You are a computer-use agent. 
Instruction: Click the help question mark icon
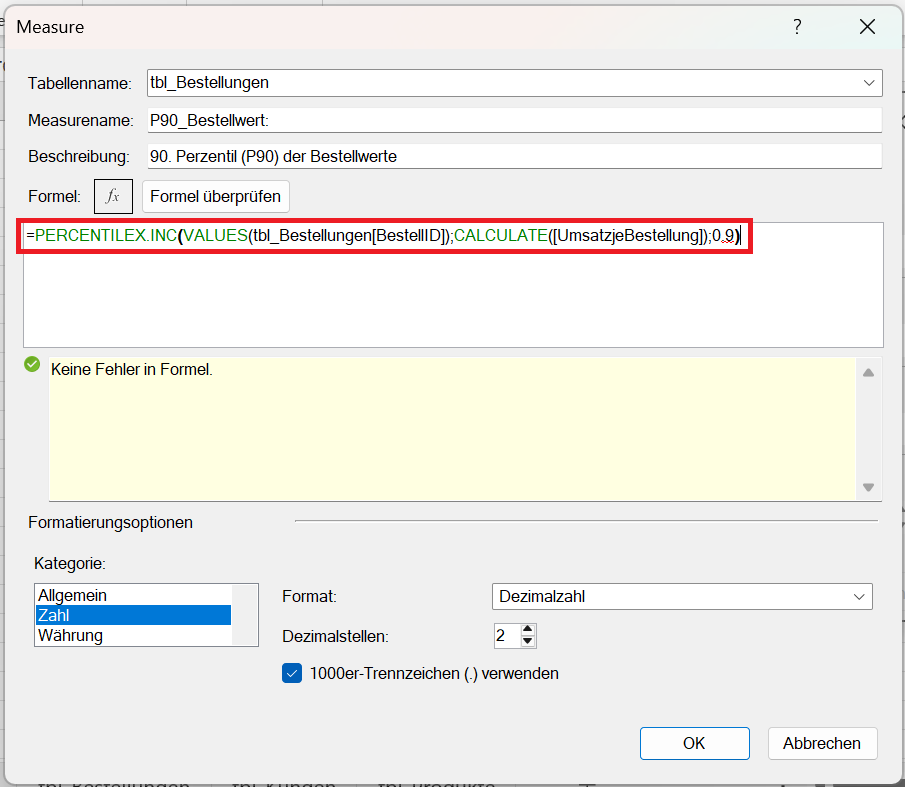click(x=797, y=27)
